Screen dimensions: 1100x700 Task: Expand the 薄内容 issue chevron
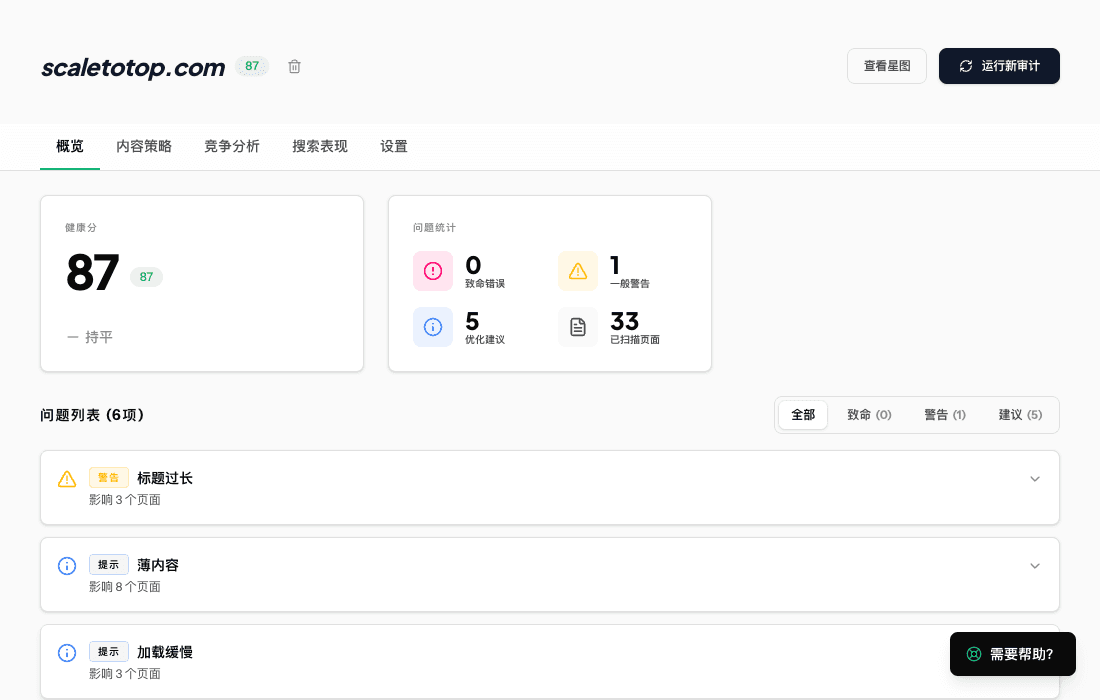[1035, 566]
